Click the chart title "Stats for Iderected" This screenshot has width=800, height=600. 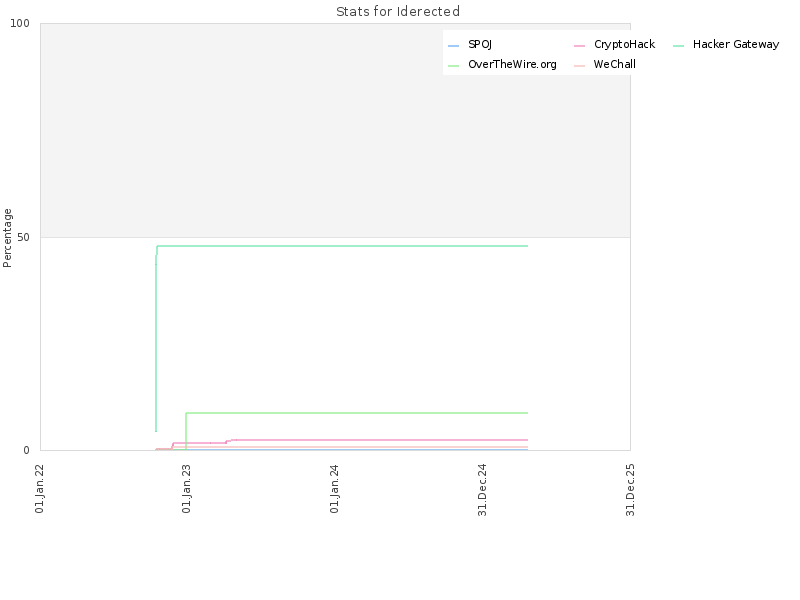[x=397, y=11]
